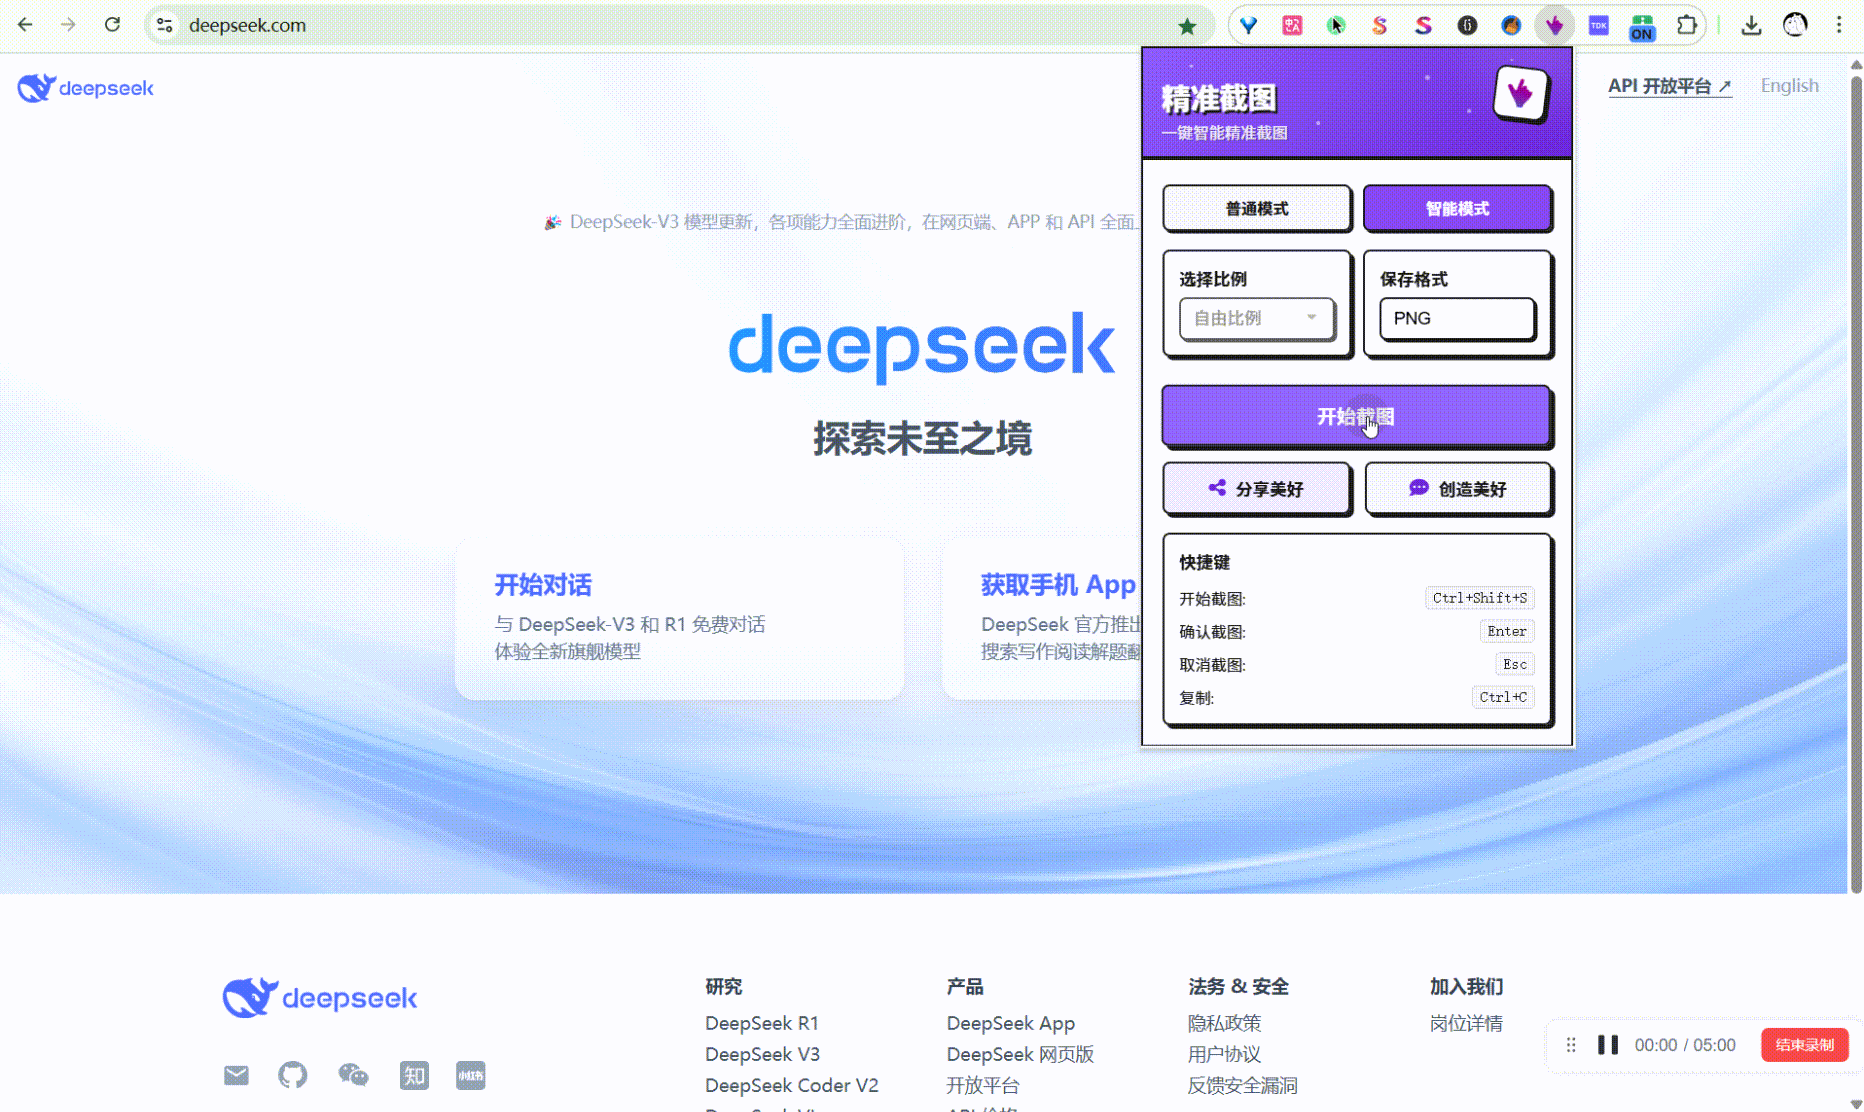The height and width of the screenshot is (1112, 1864).
Task: Open DeepSeek R1 footer link
Action: pos(761,1023)
